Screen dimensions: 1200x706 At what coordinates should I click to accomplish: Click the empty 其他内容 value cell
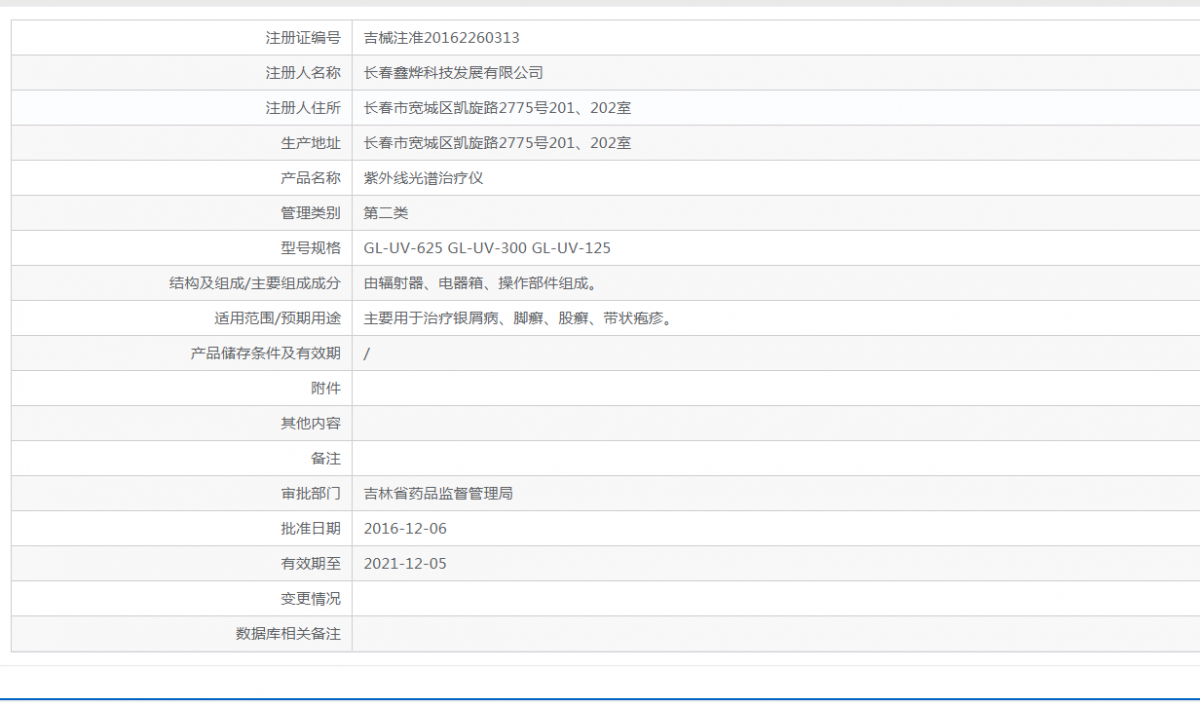pos(600,423)
